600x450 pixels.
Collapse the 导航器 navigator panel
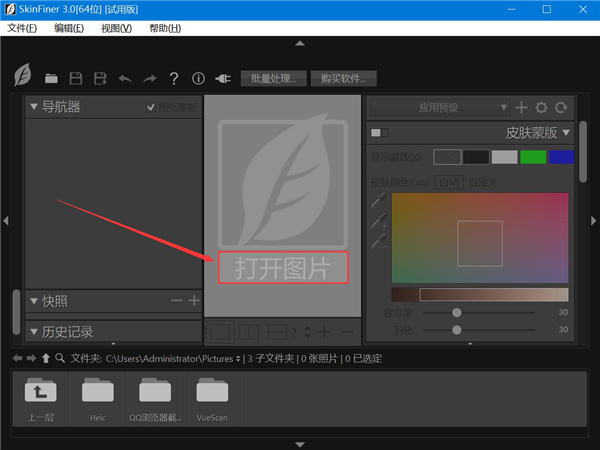point(34,107)
